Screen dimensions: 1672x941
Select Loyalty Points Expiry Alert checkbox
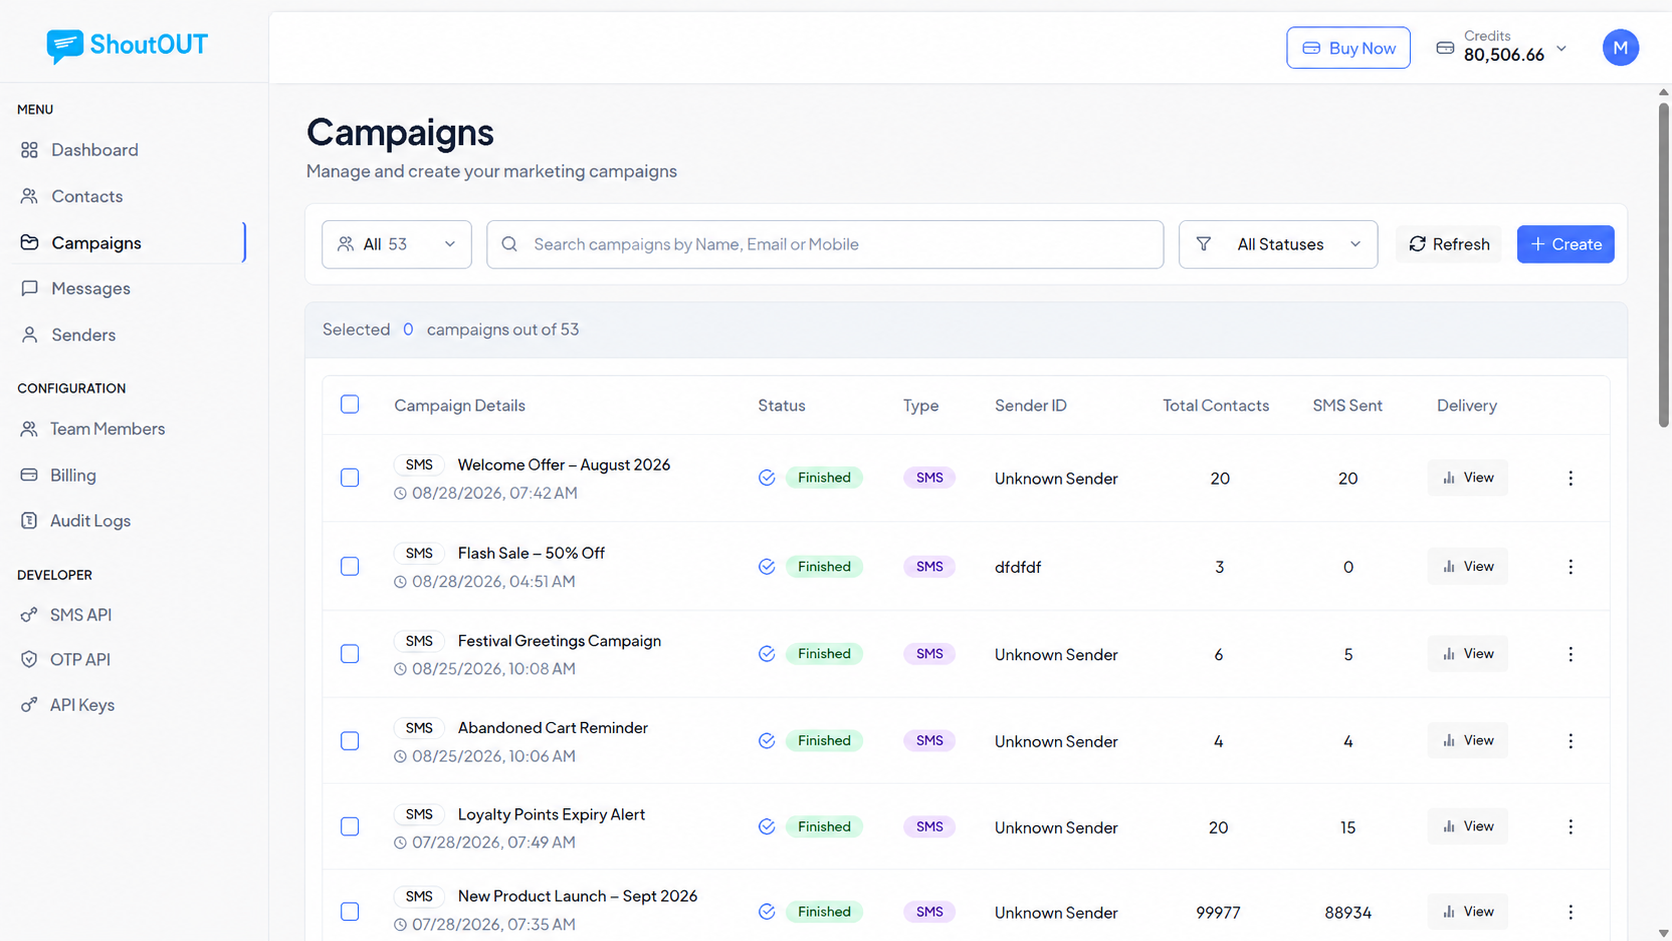350,827
